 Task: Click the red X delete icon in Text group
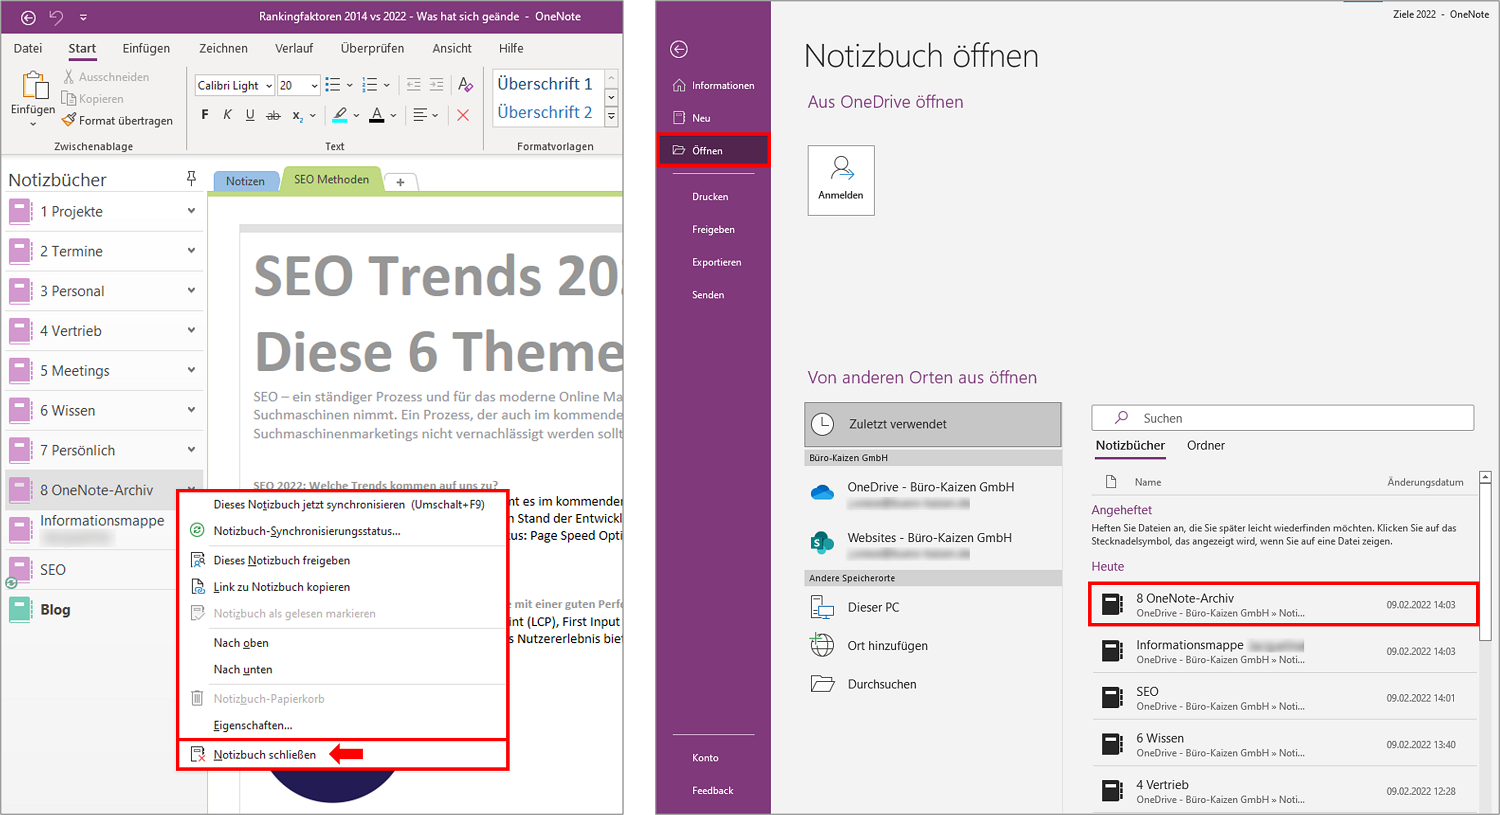463,115
